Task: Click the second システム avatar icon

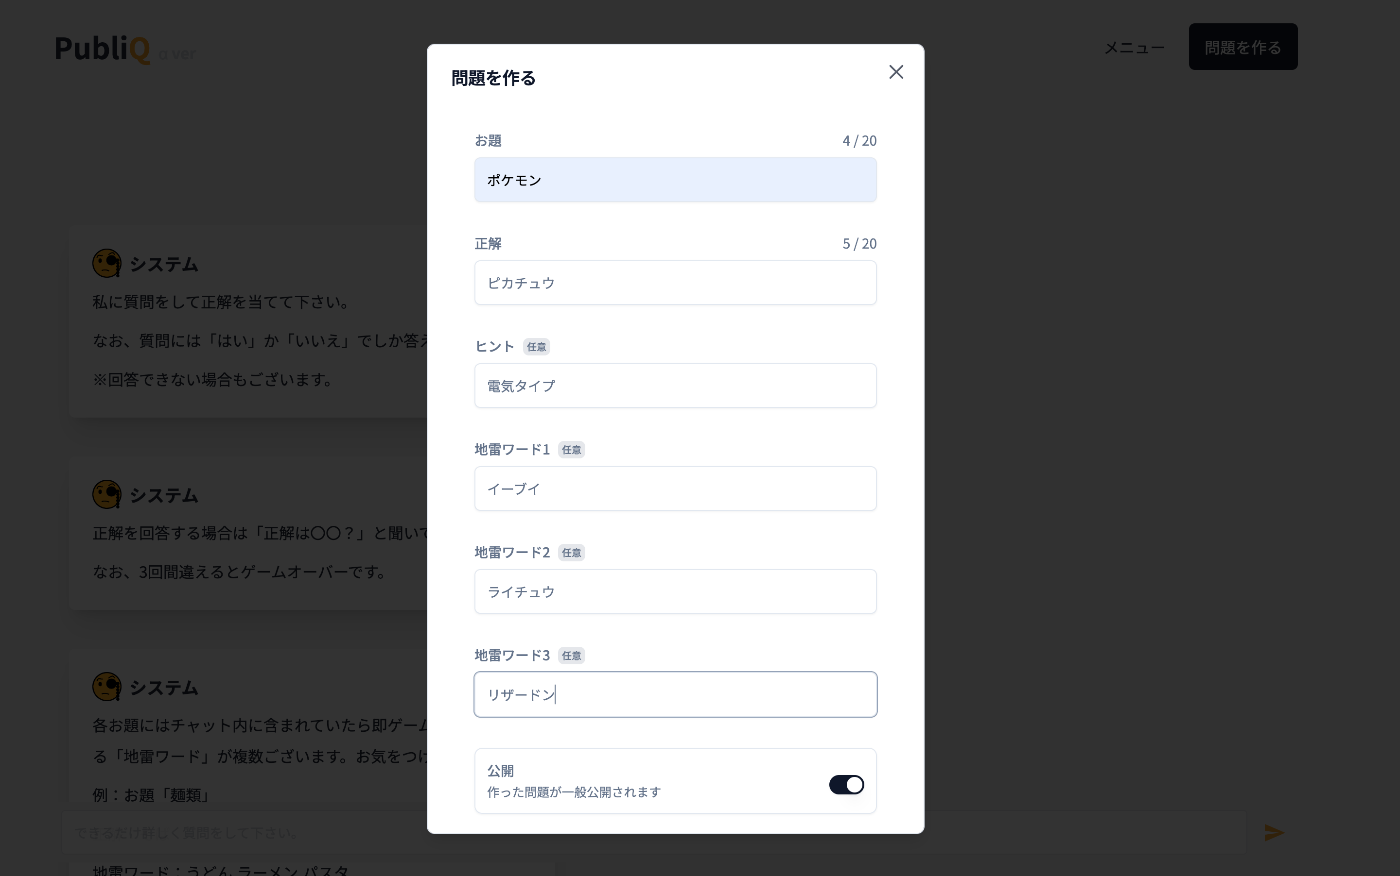Action: 107,495
